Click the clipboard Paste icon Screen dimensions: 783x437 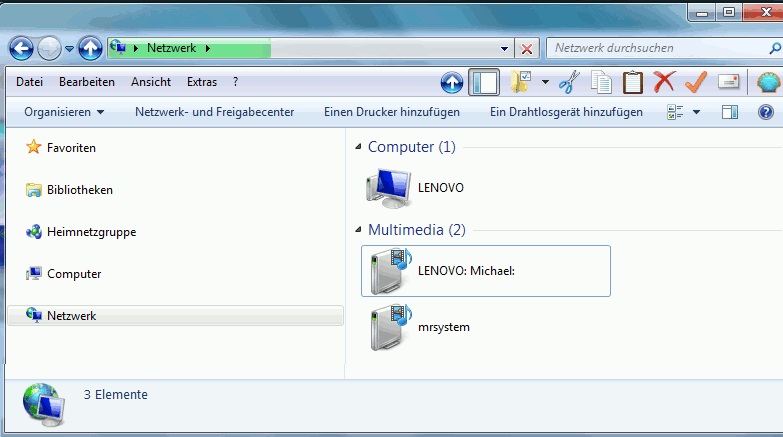[x=633, y=82]
